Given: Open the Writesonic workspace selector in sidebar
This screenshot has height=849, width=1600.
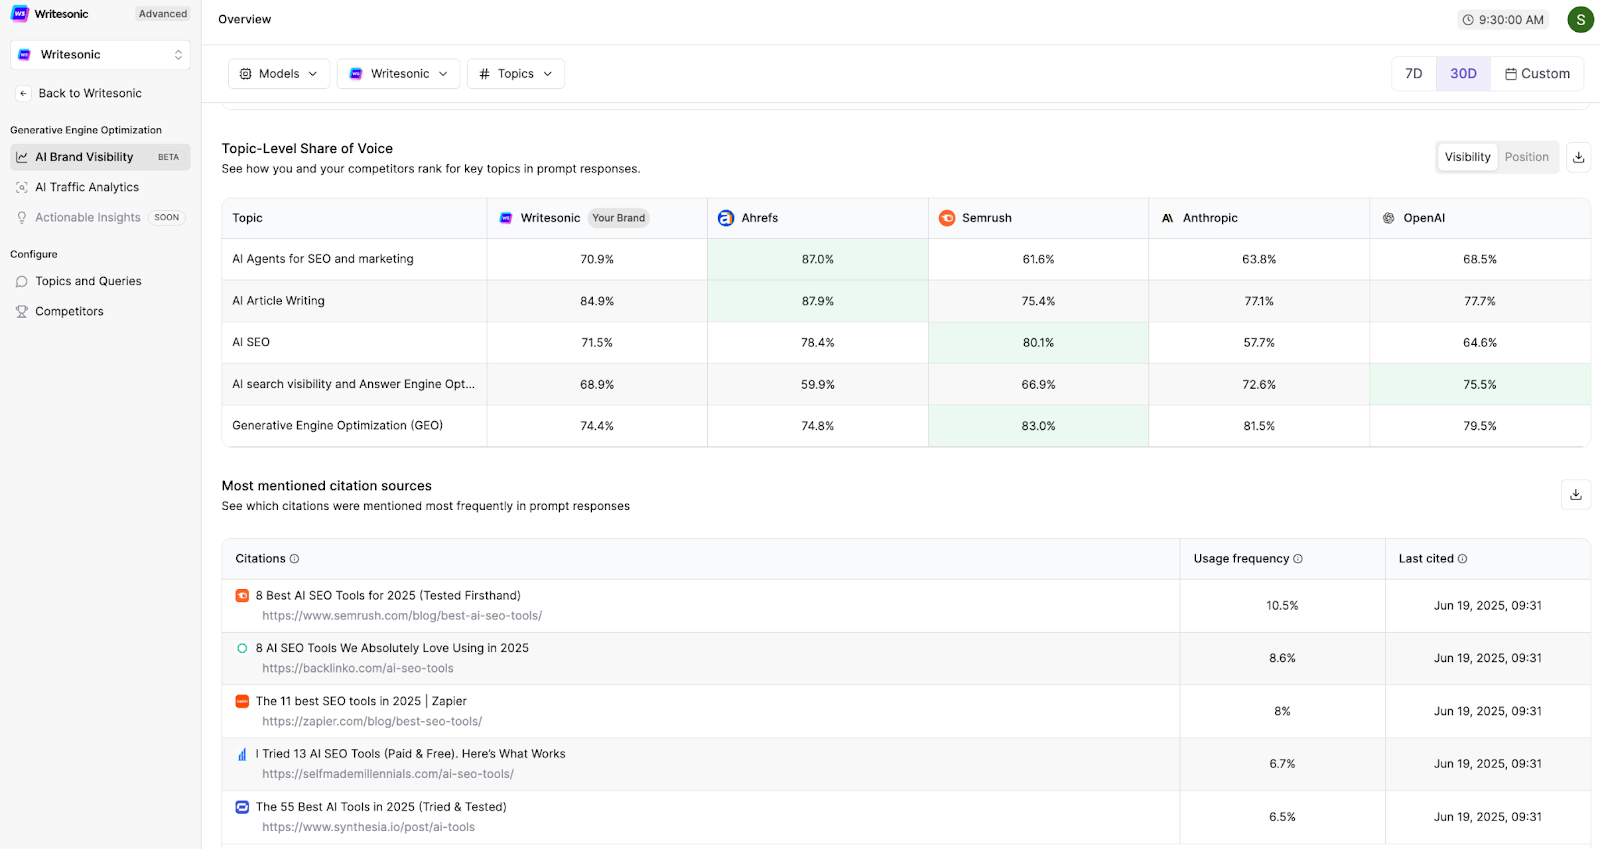Looking at the screenshot, I should click(x=100, y=55).
